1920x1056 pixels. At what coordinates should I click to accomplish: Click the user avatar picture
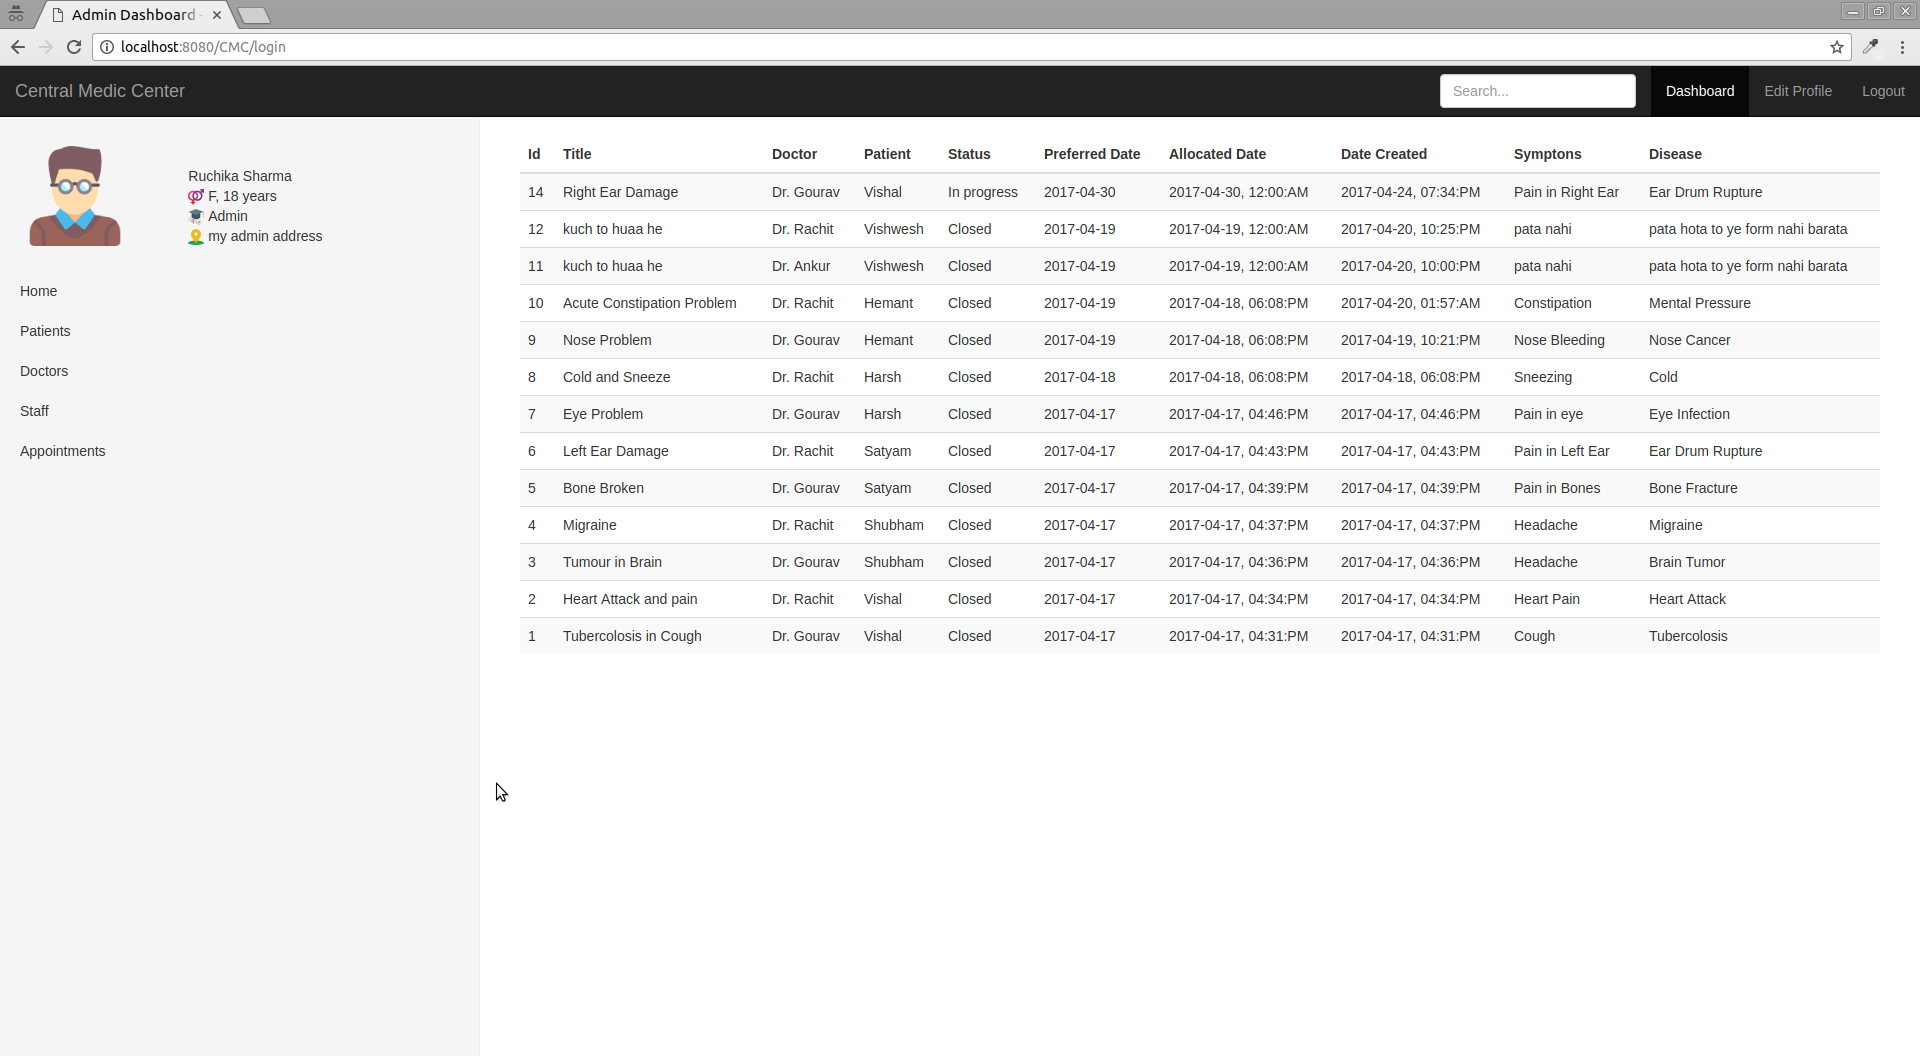[75, 196]
